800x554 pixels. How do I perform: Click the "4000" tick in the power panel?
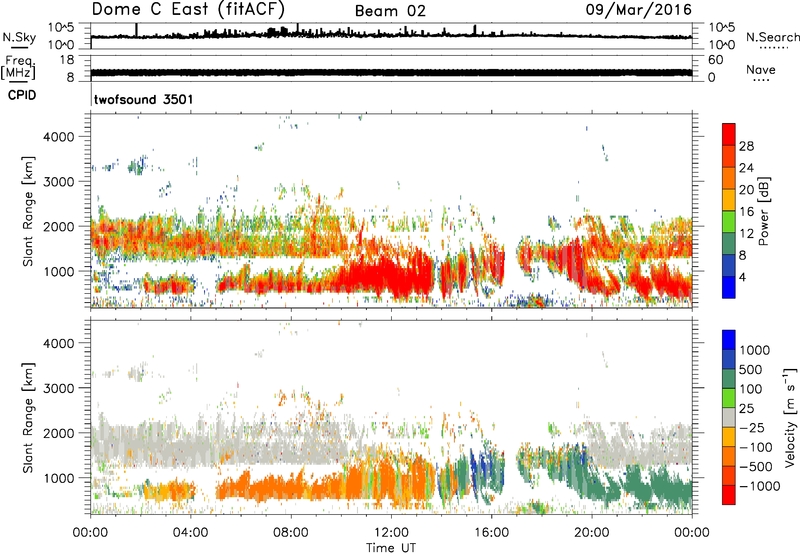click(x=59, y=137)
